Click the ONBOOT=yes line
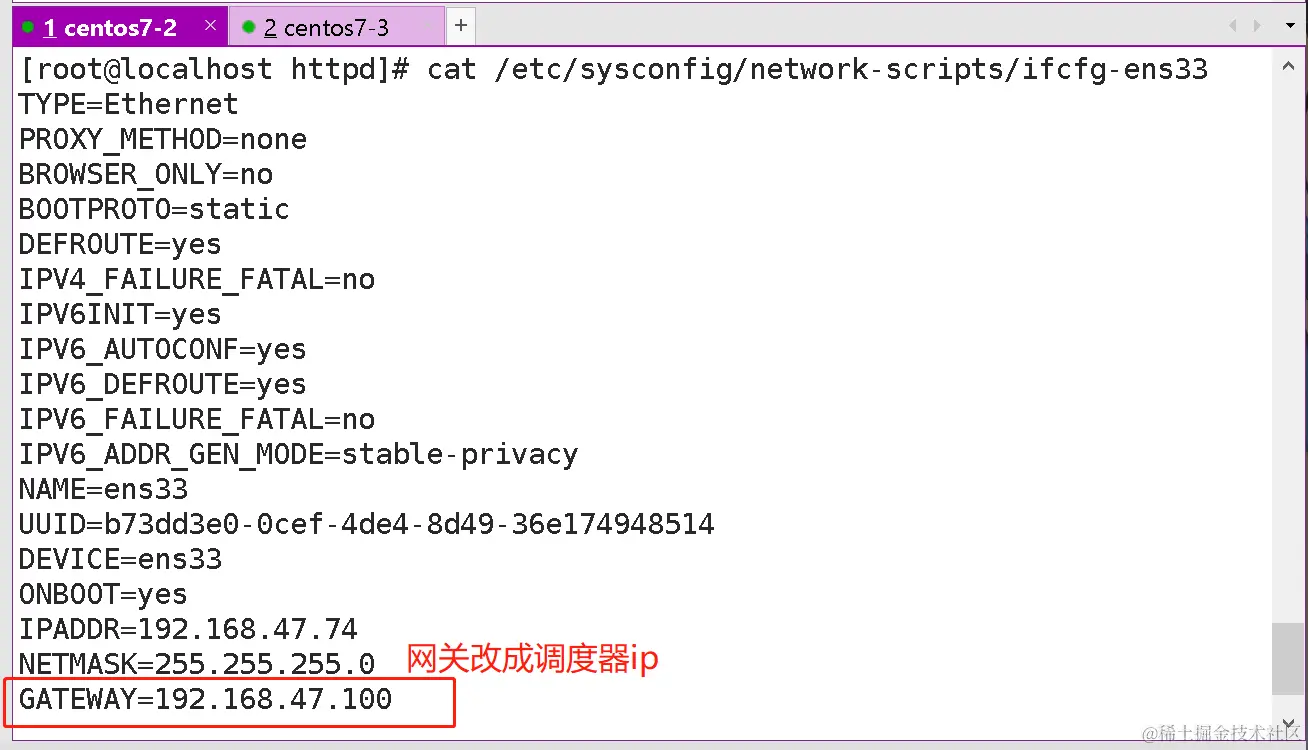Screen dimensions: 1308x750 [x=103, y=594]
